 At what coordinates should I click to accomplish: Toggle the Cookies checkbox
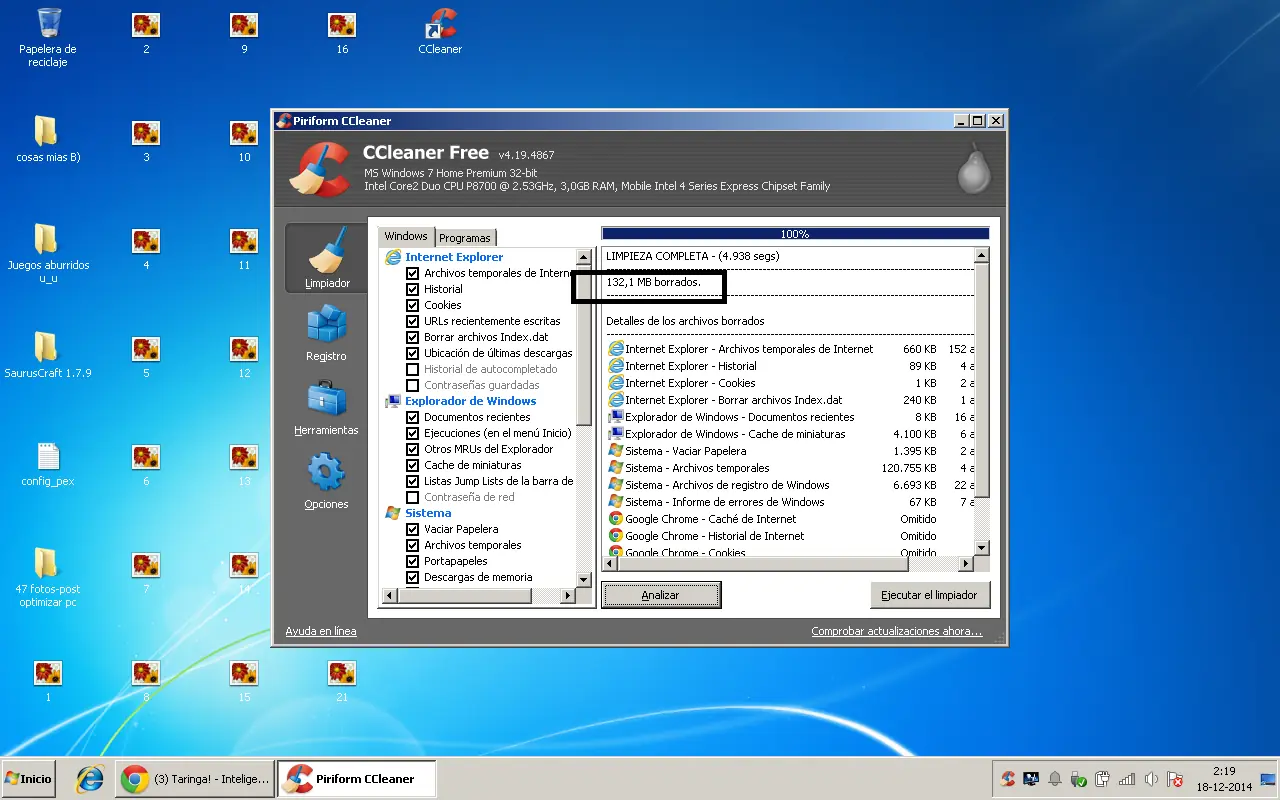tap(412, 305)
